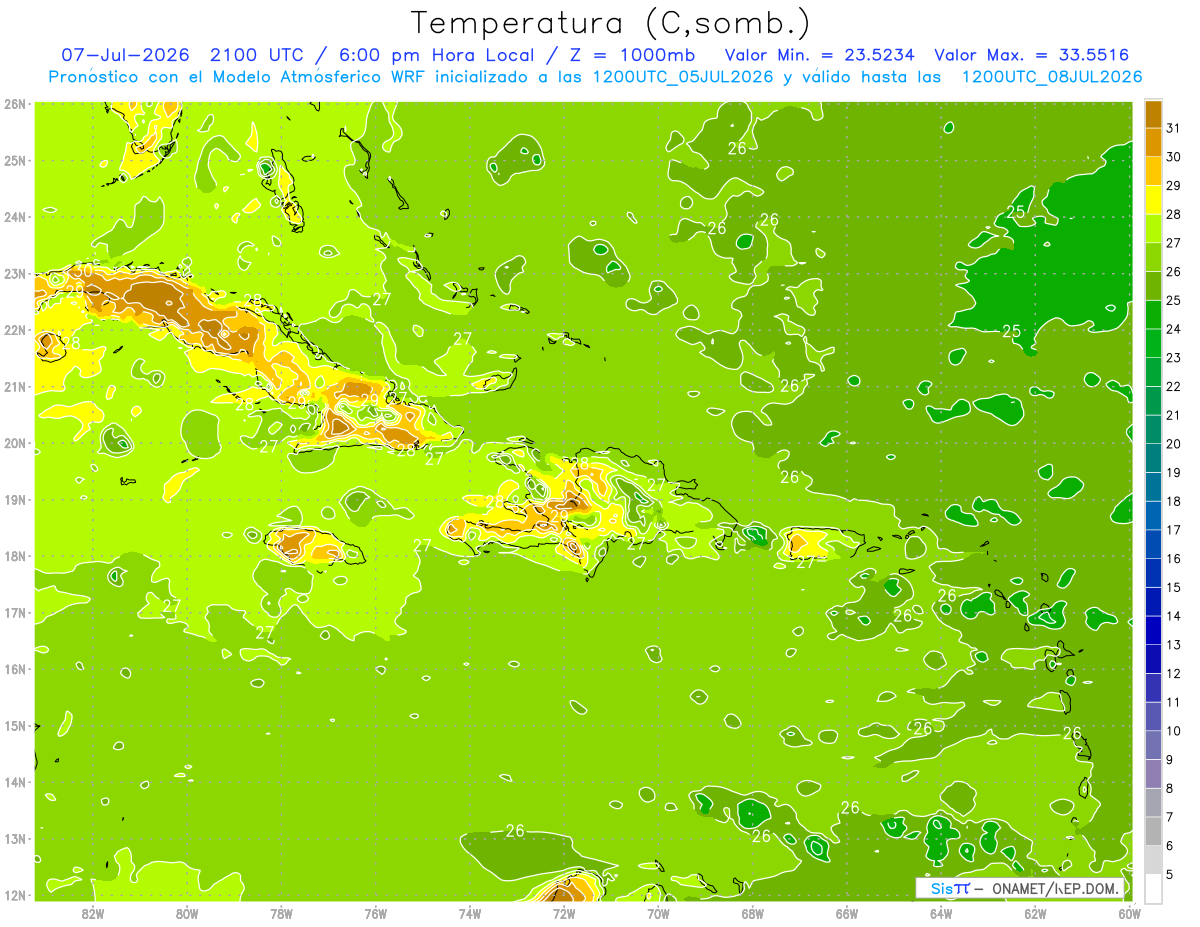Click the "74W" longitude axis label
1200x927 pixels.
point(470,913)
